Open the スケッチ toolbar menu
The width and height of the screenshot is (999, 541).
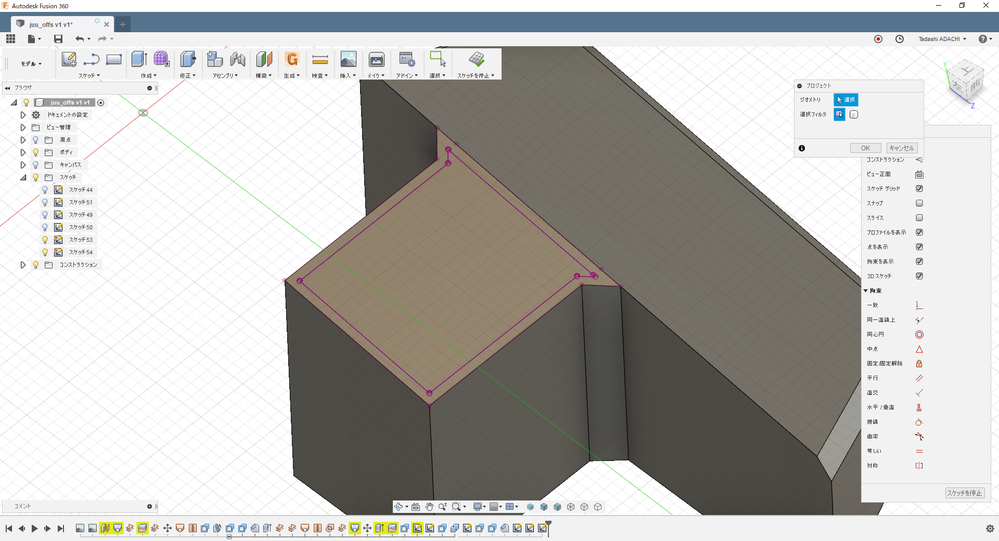point(89,75)
